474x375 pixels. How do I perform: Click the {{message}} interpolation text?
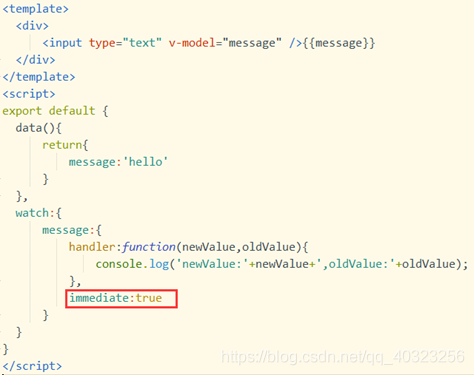coord(339,43)
